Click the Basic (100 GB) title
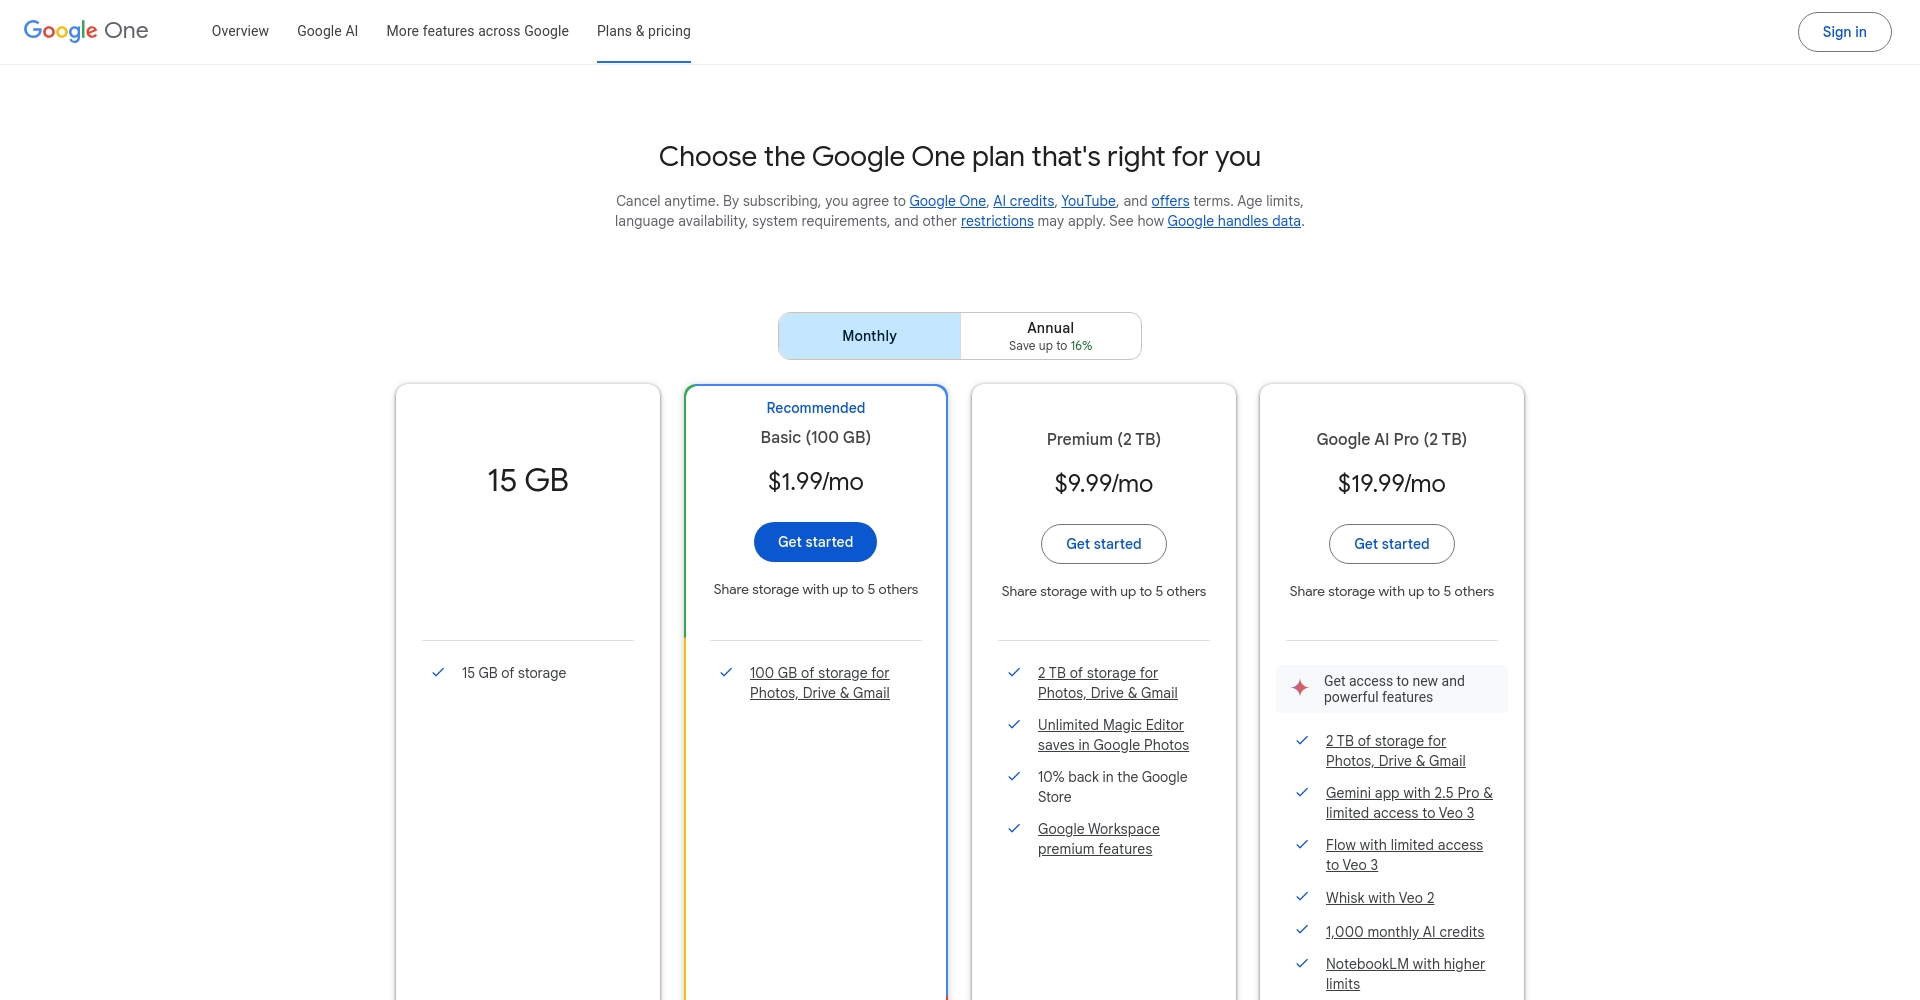The height and width of the screenshot is (1000, 1920). point(815,437)
